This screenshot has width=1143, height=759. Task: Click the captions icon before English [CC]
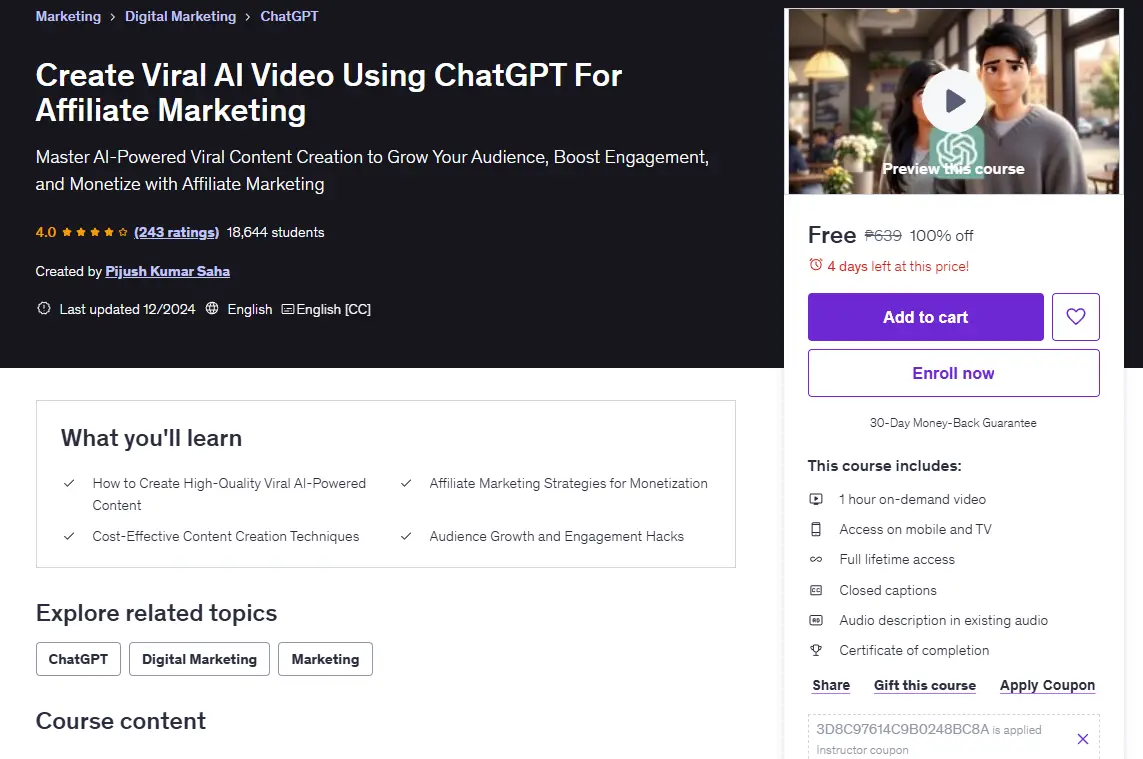pyautogui.click(x=288, y=309)
